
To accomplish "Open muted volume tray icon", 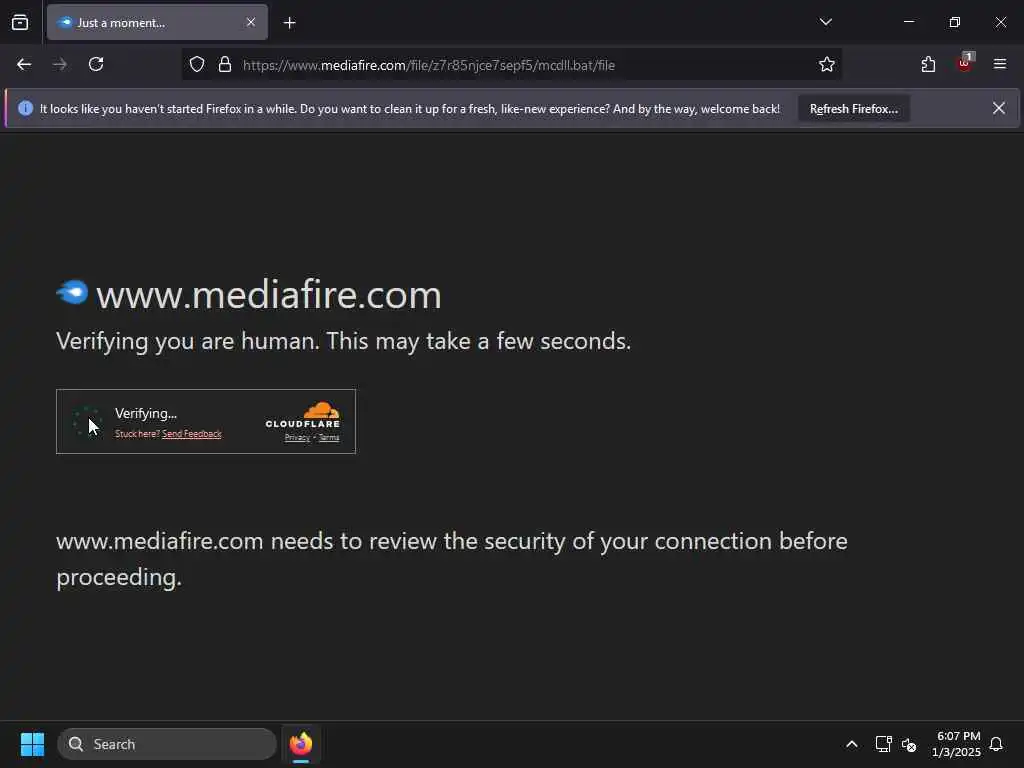I will 909,744.
